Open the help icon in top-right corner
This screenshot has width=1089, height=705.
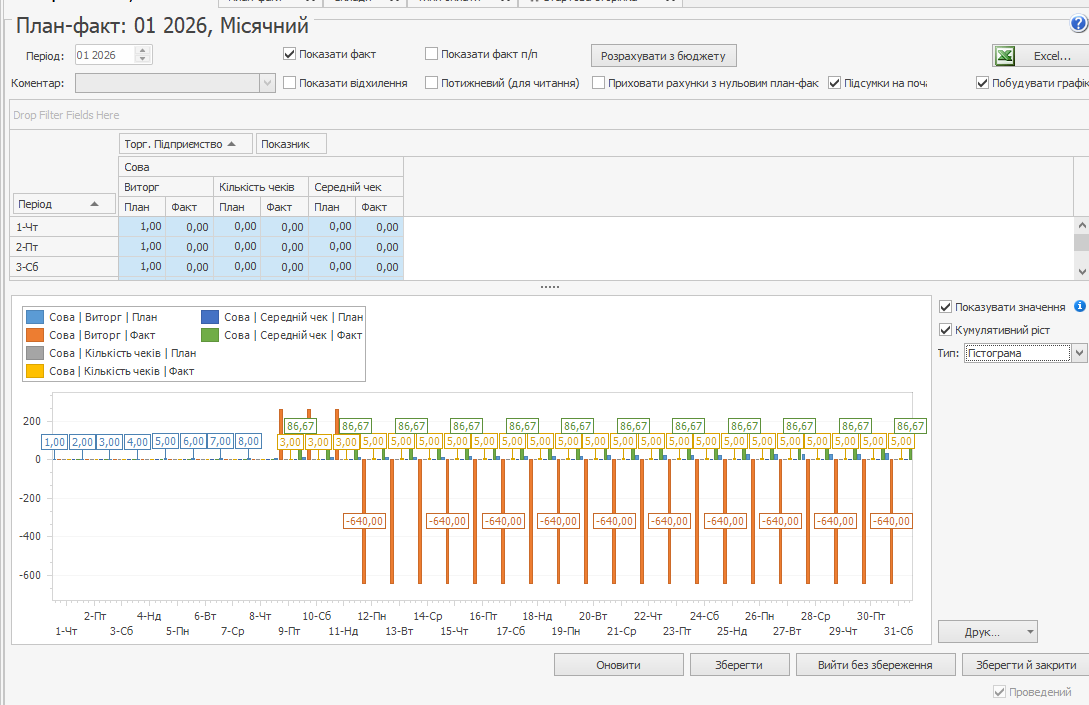click(x=1077, y=25)
